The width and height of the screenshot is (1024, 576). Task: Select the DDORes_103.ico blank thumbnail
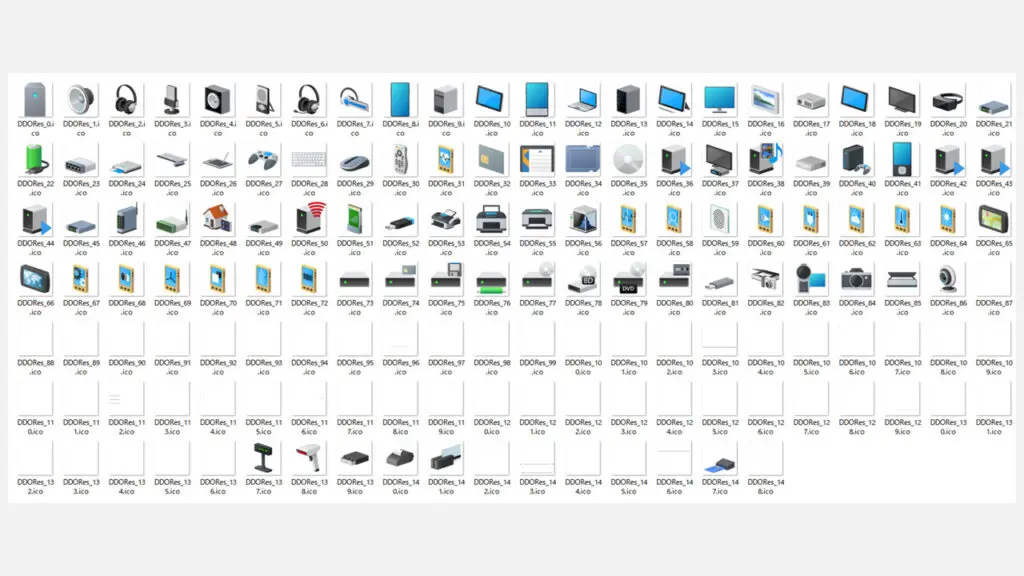click(720, 339)
